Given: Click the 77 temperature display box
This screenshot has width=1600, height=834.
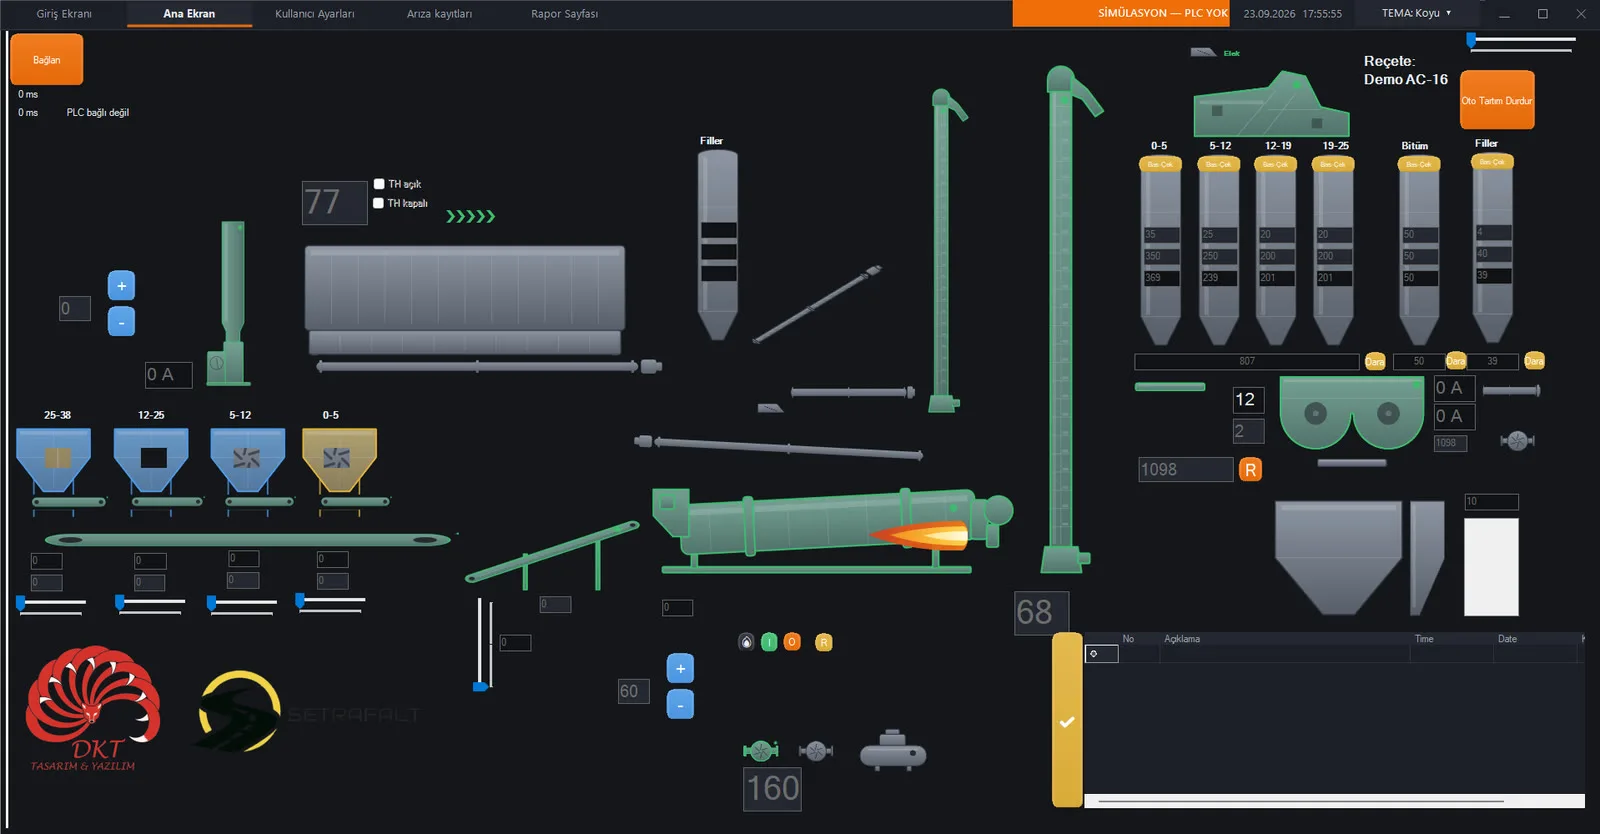Looking at the screenshot, I should tap(335, 203).
